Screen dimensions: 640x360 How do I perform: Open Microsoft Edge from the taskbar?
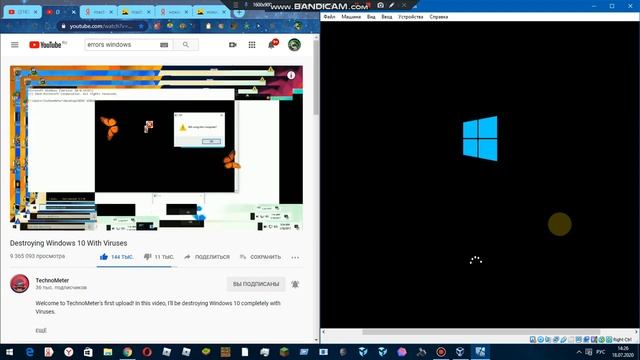(x=29, y=352)
